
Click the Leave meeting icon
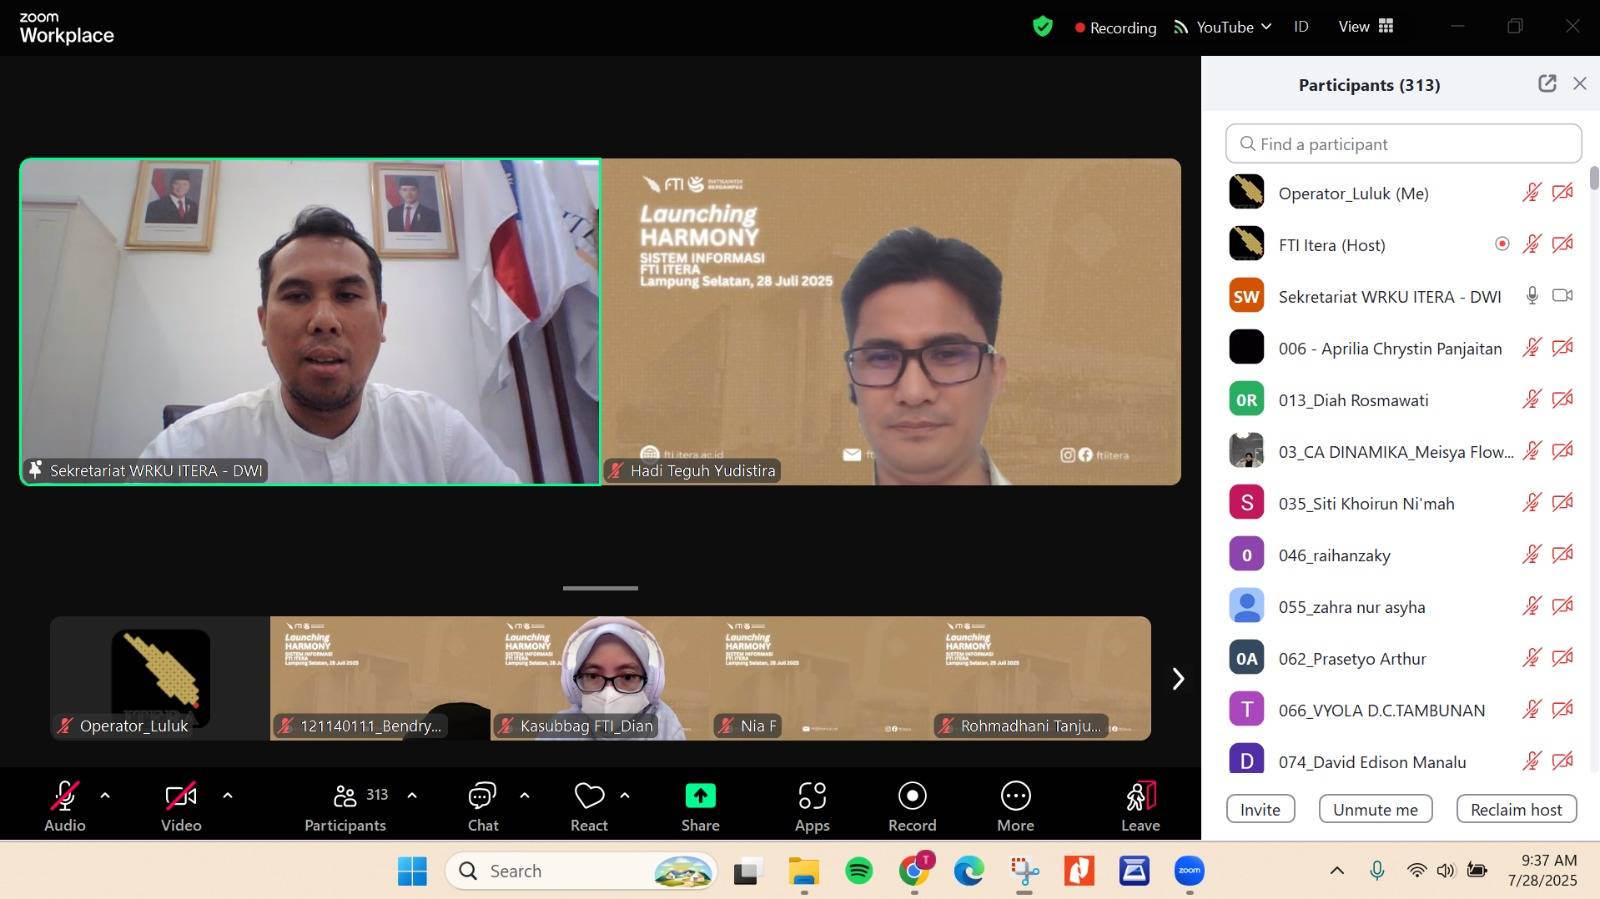click(1140, 797)
